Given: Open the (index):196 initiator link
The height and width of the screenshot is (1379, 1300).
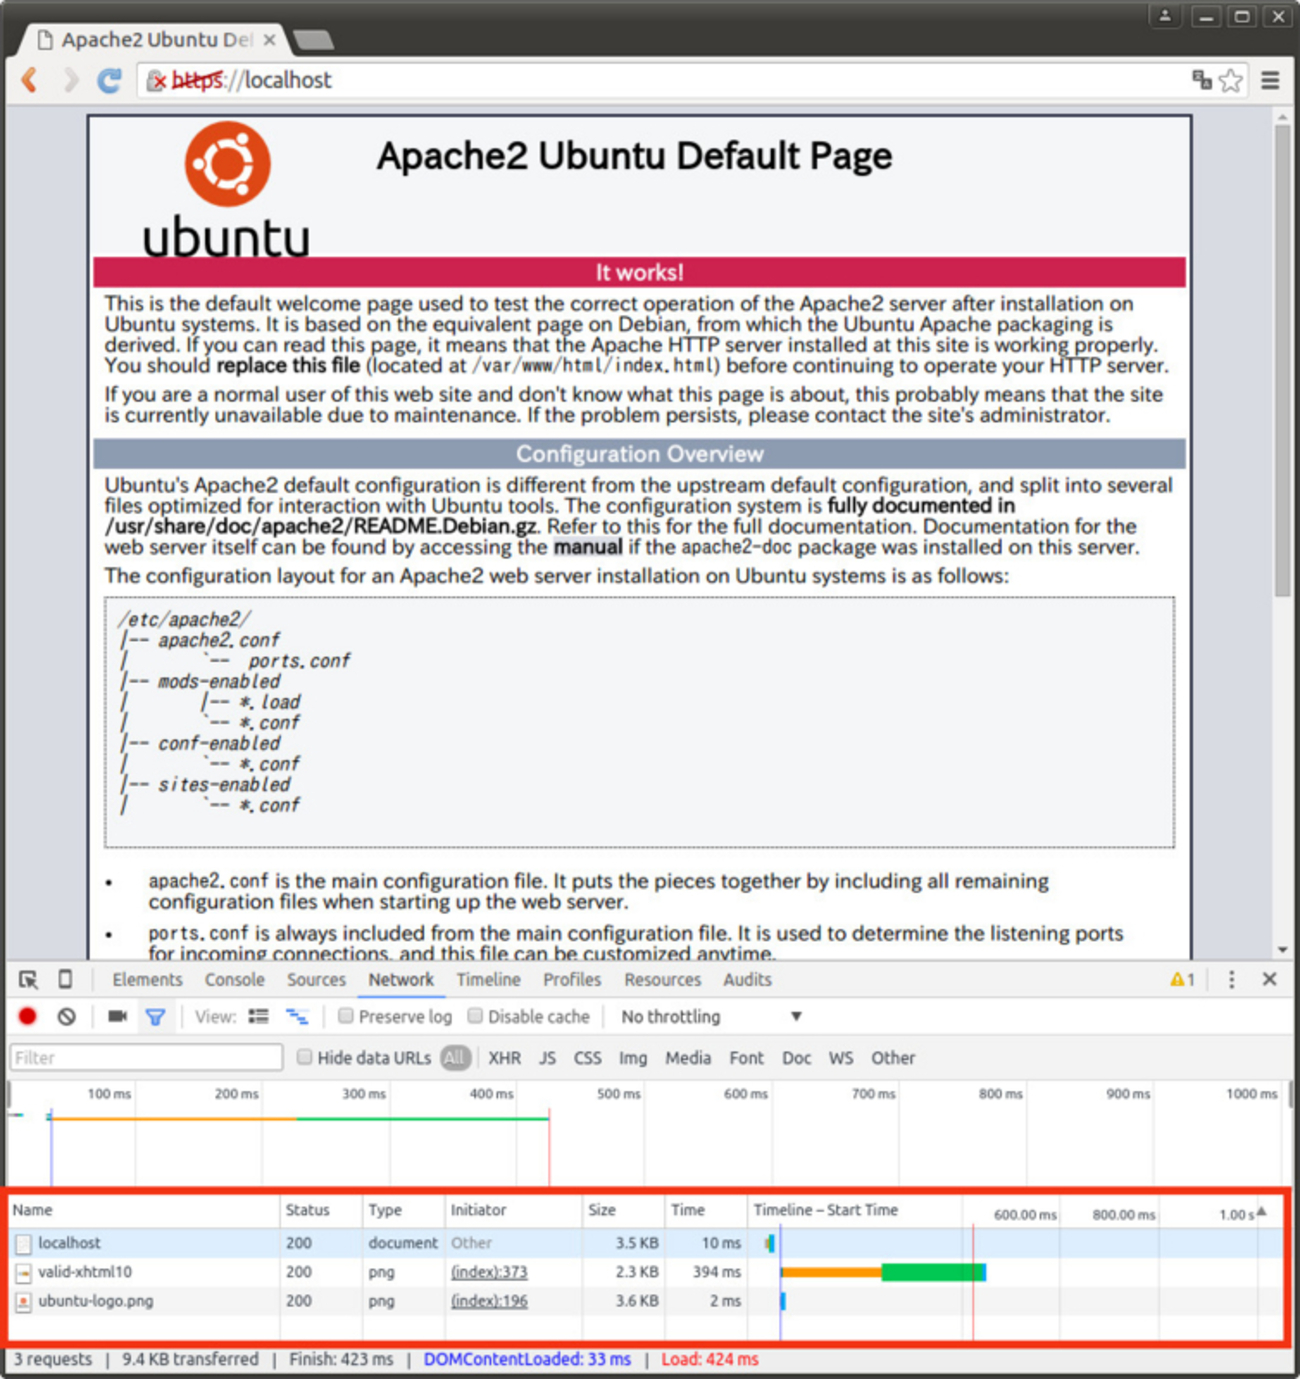Looking at the screenshot, I should click(489, 1301).
